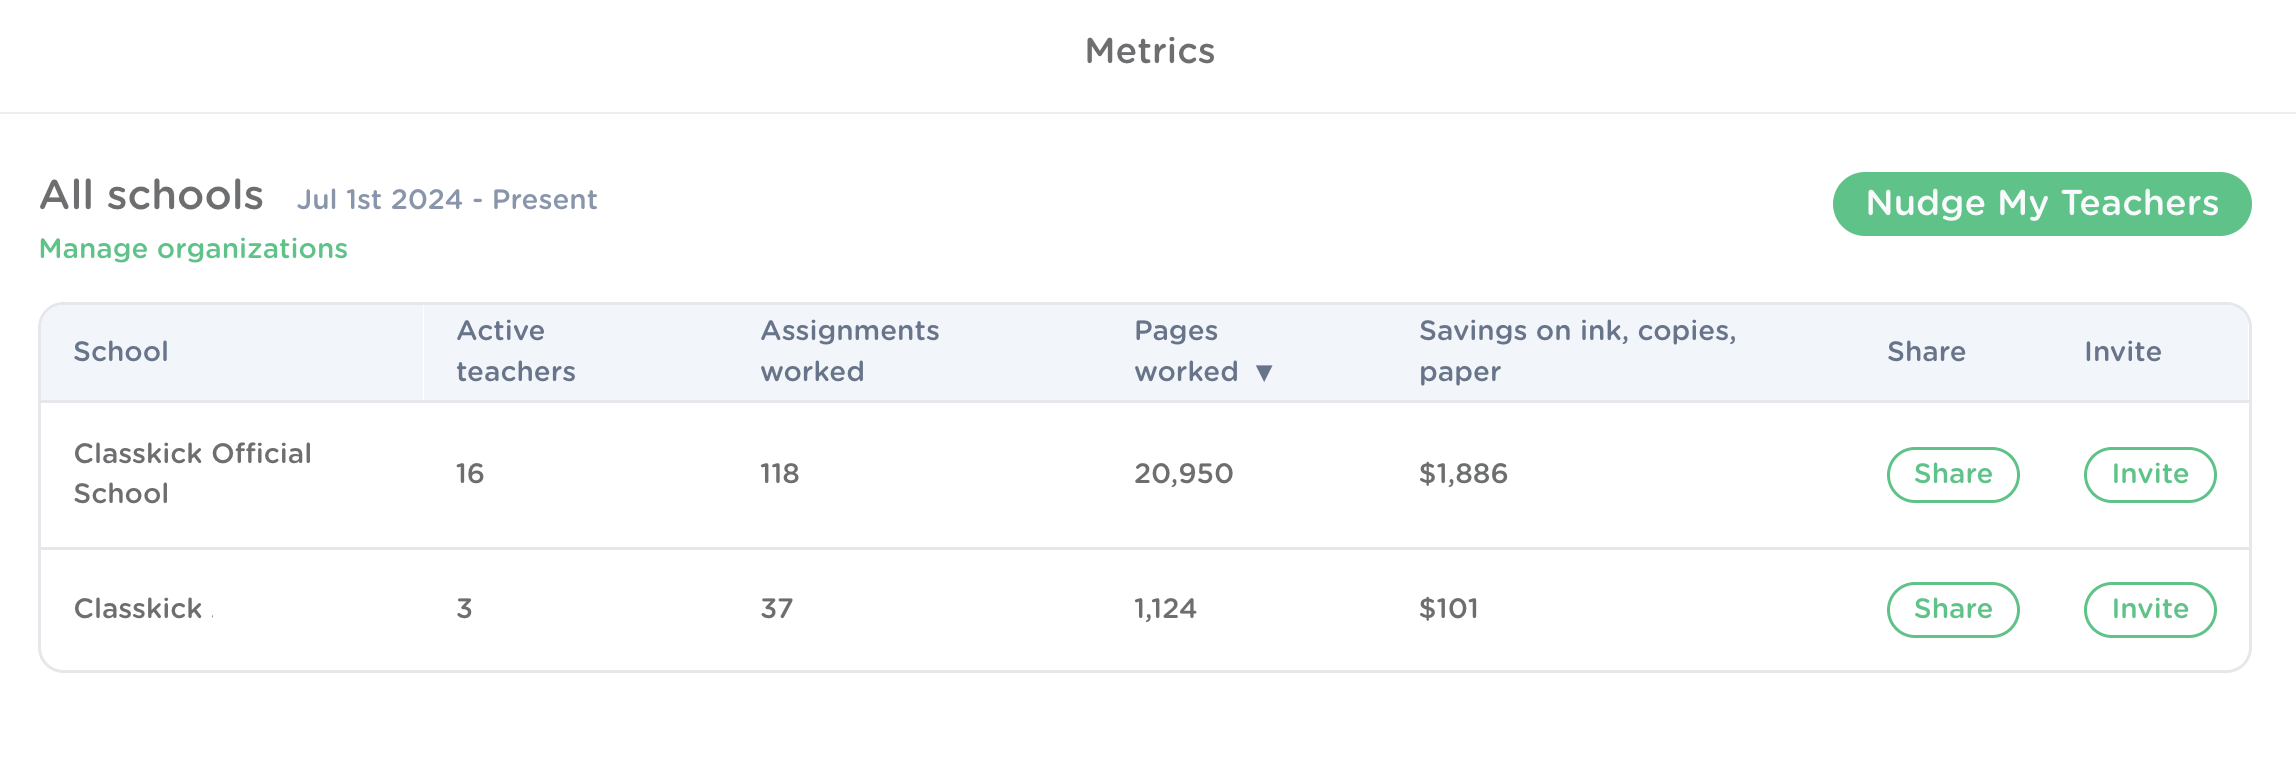Click the Share column header
This screenshot has width=2296, height=762.
click(x=1925, y=352)
